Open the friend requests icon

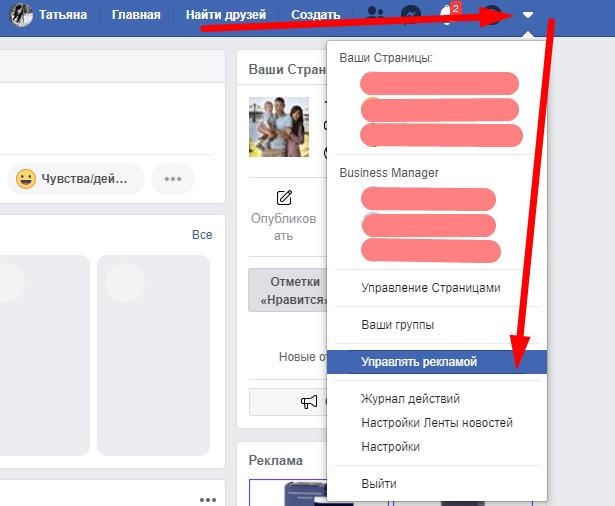click(375, 13)
